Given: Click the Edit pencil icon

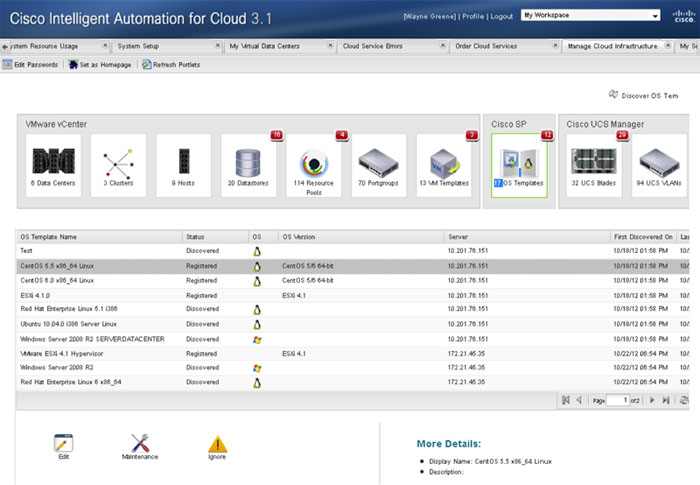Looking at the screenshot, I should pyautogui.click(x=63, y=443).
